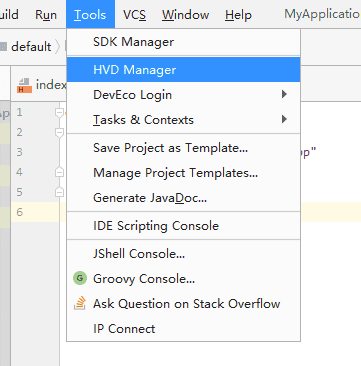The width and height of the screenshot is (361, 366).
Task: Collapse the code fold marker on line 1
Action: [x=59, y=113]
